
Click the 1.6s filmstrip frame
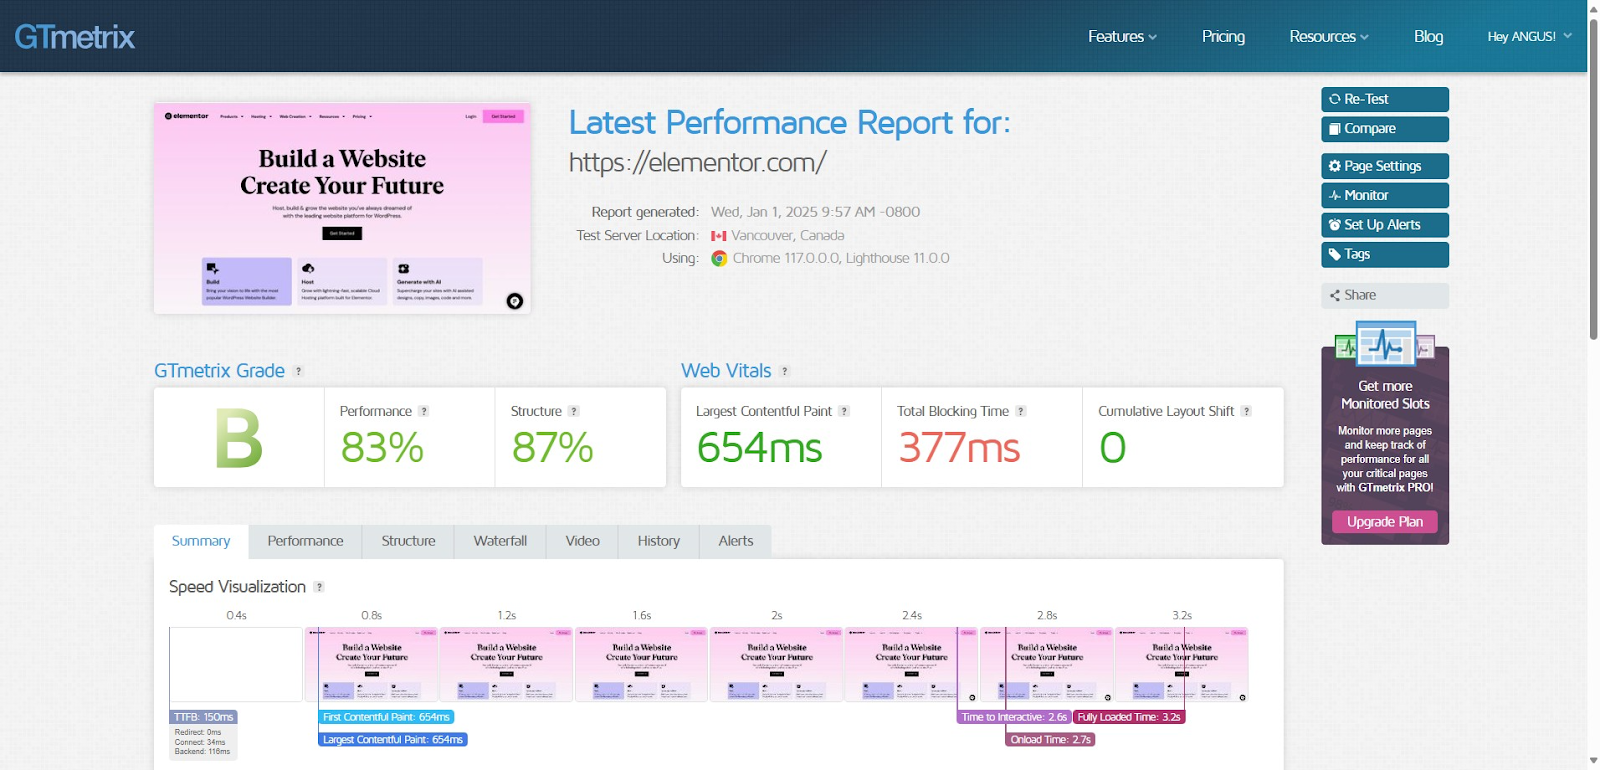[x=641, y=665]
